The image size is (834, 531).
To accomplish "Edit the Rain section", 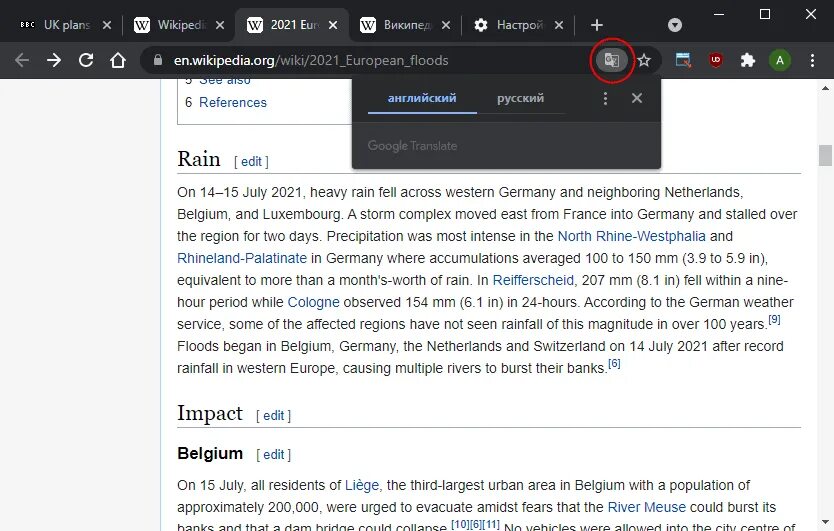I will (x=251, y=162).
